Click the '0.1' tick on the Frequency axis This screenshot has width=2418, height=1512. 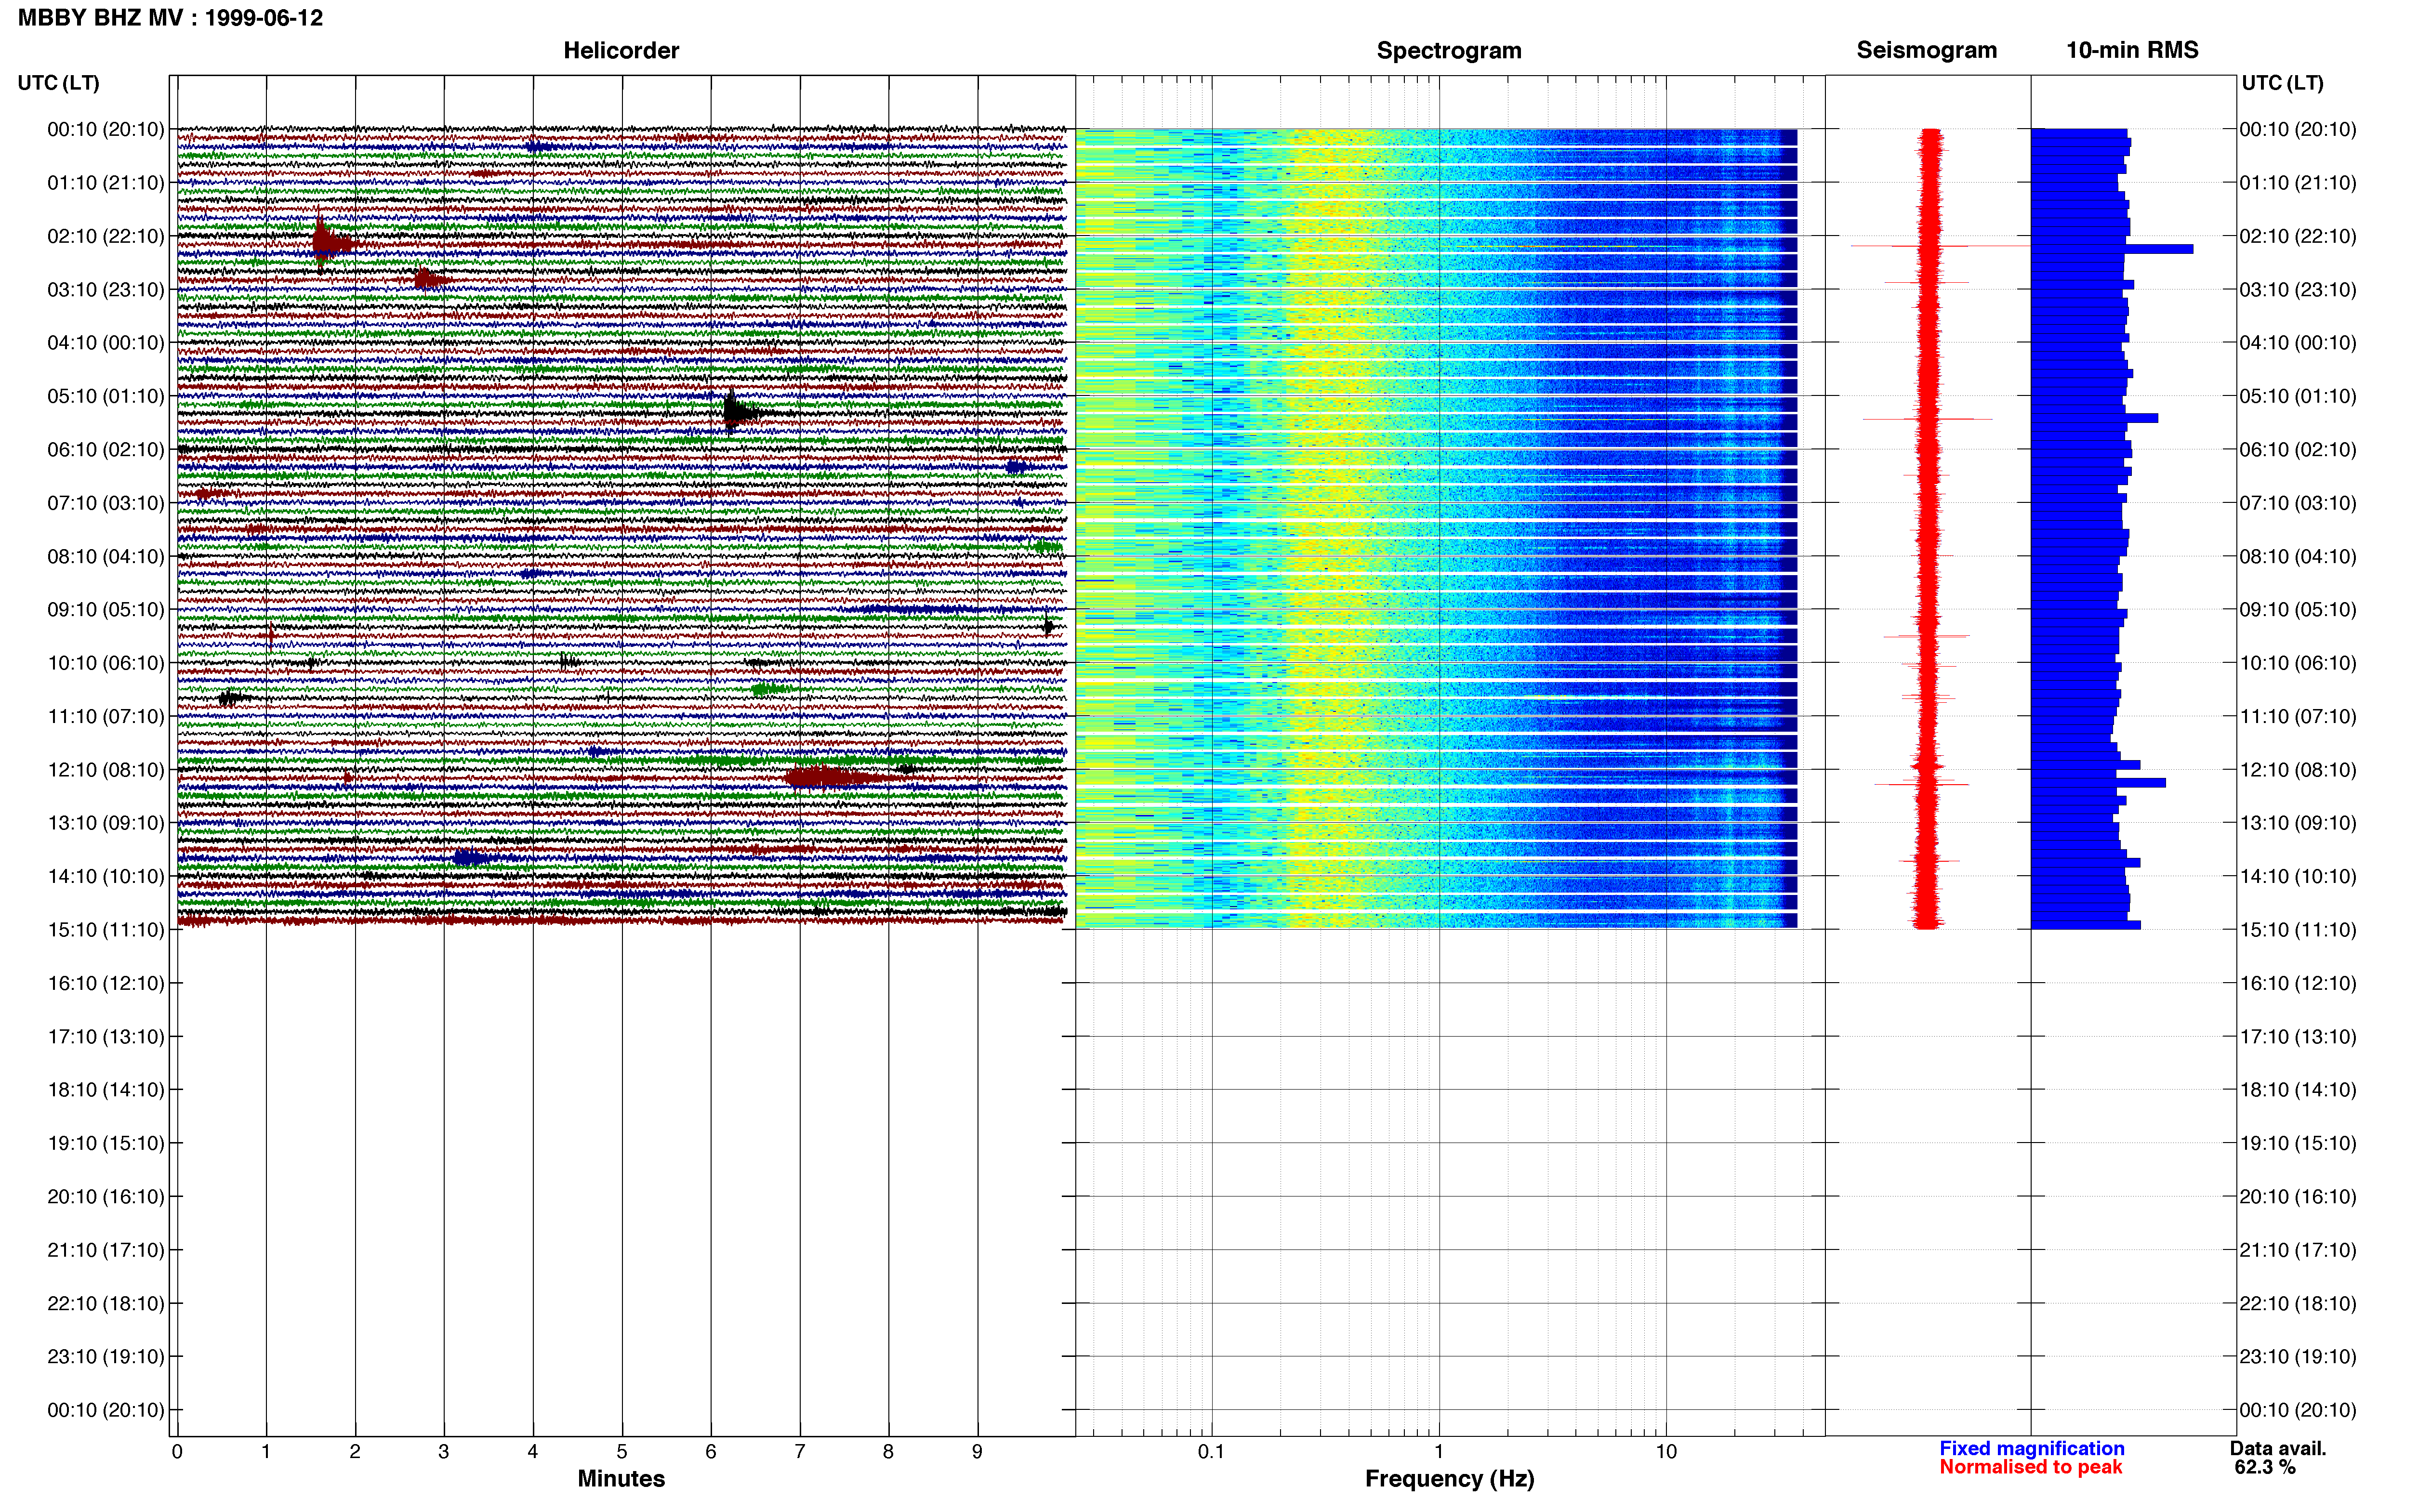click(1211, 1452)
